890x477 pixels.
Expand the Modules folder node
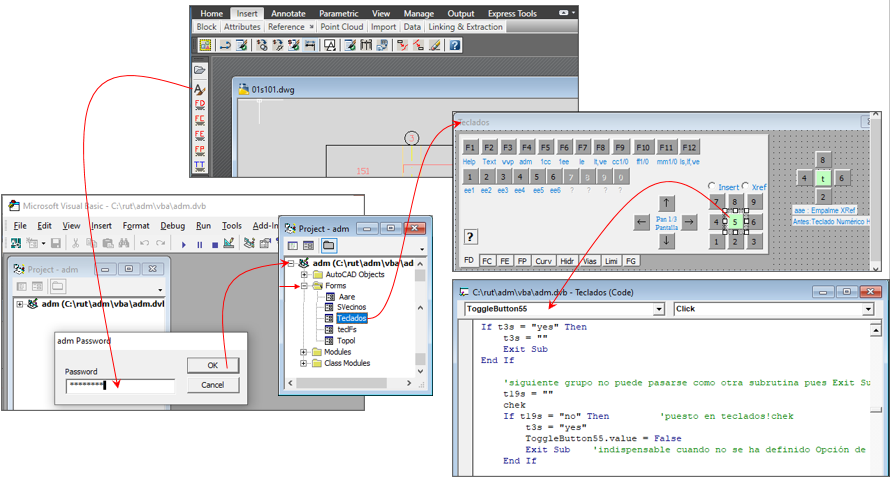tap(303, 352)
